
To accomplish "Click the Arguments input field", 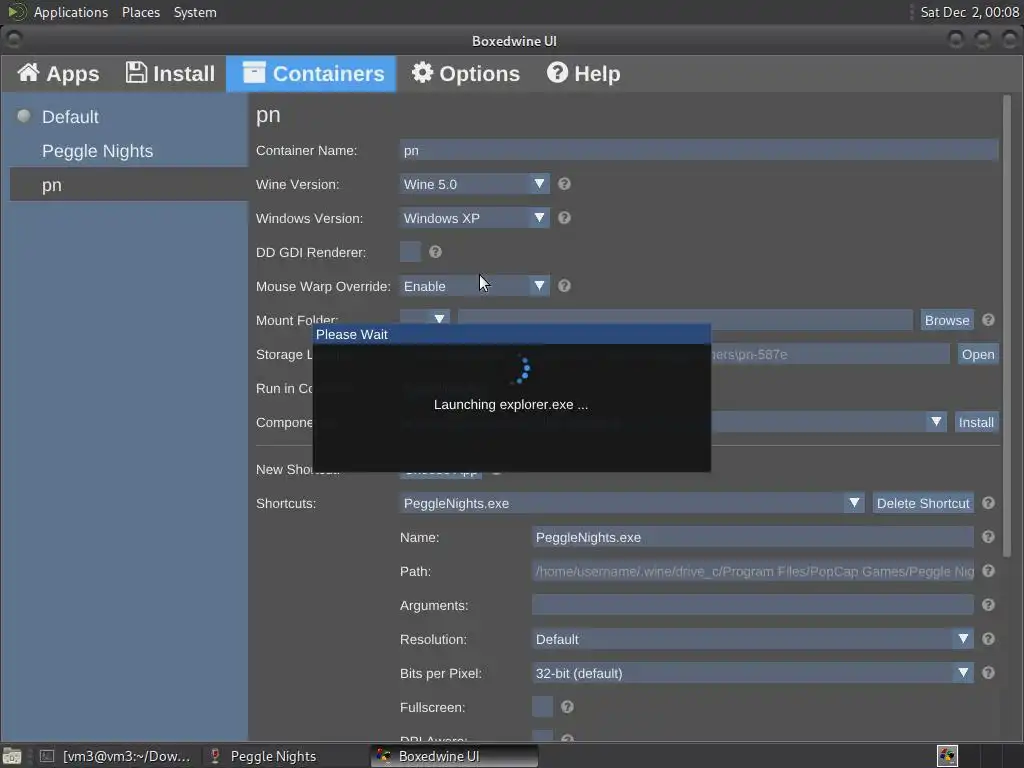I will tap(752, 605).
